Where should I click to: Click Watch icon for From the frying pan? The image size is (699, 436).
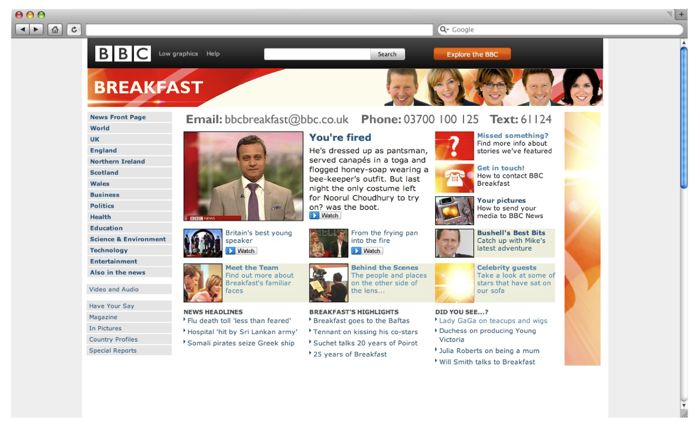coord(367,251)
